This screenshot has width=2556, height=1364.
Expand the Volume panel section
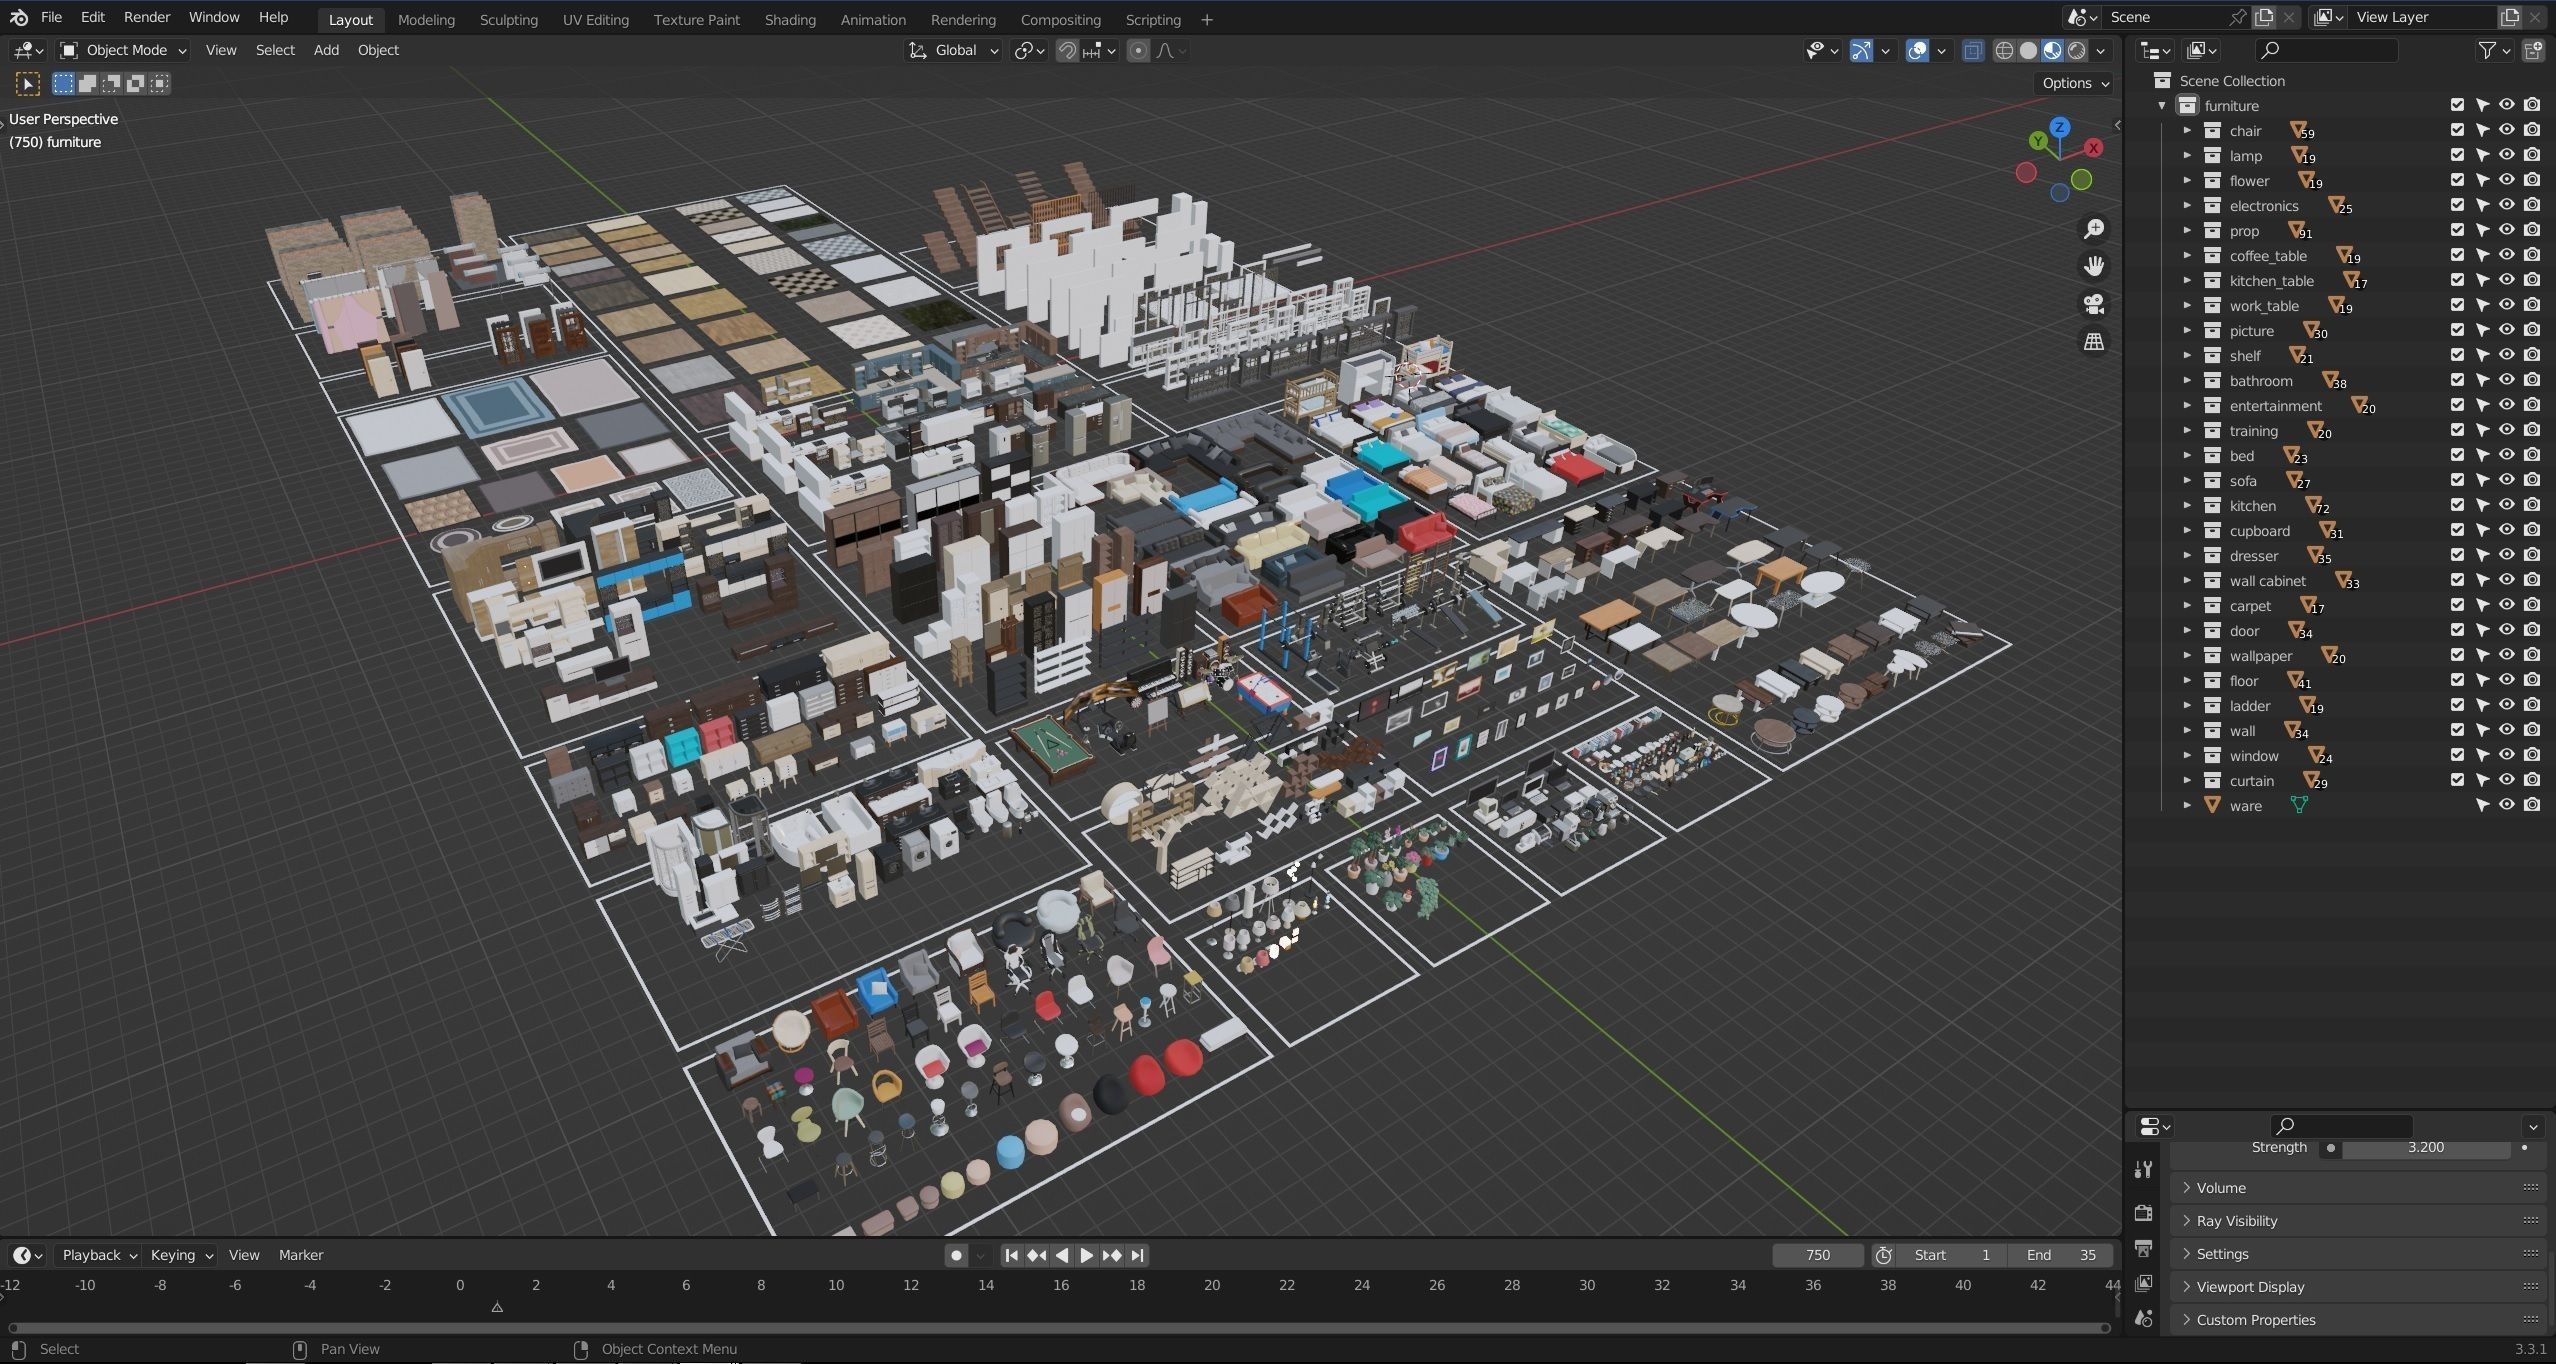click(2221, 1188)
